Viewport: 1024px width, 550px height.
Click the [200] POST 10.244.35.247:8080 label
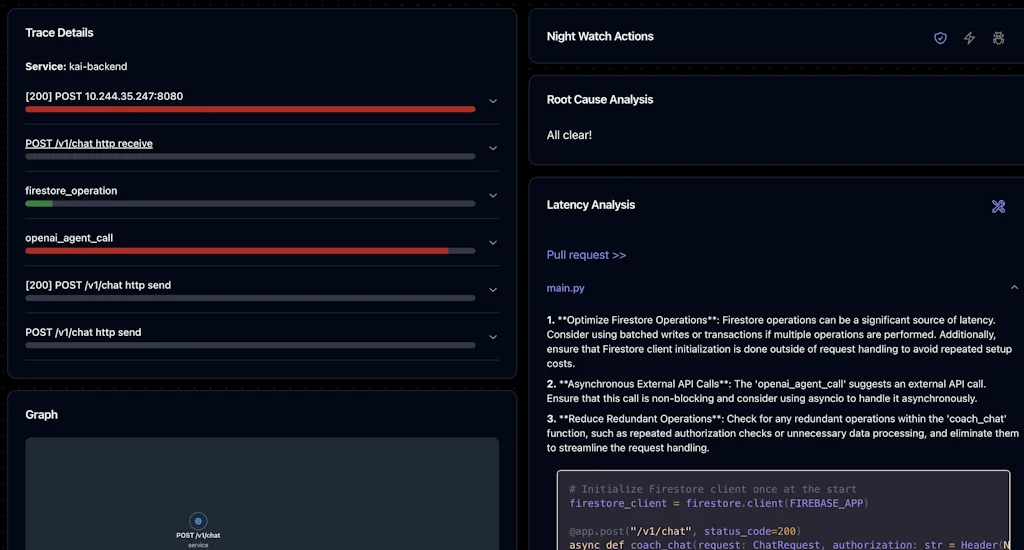tap(104, 96)
